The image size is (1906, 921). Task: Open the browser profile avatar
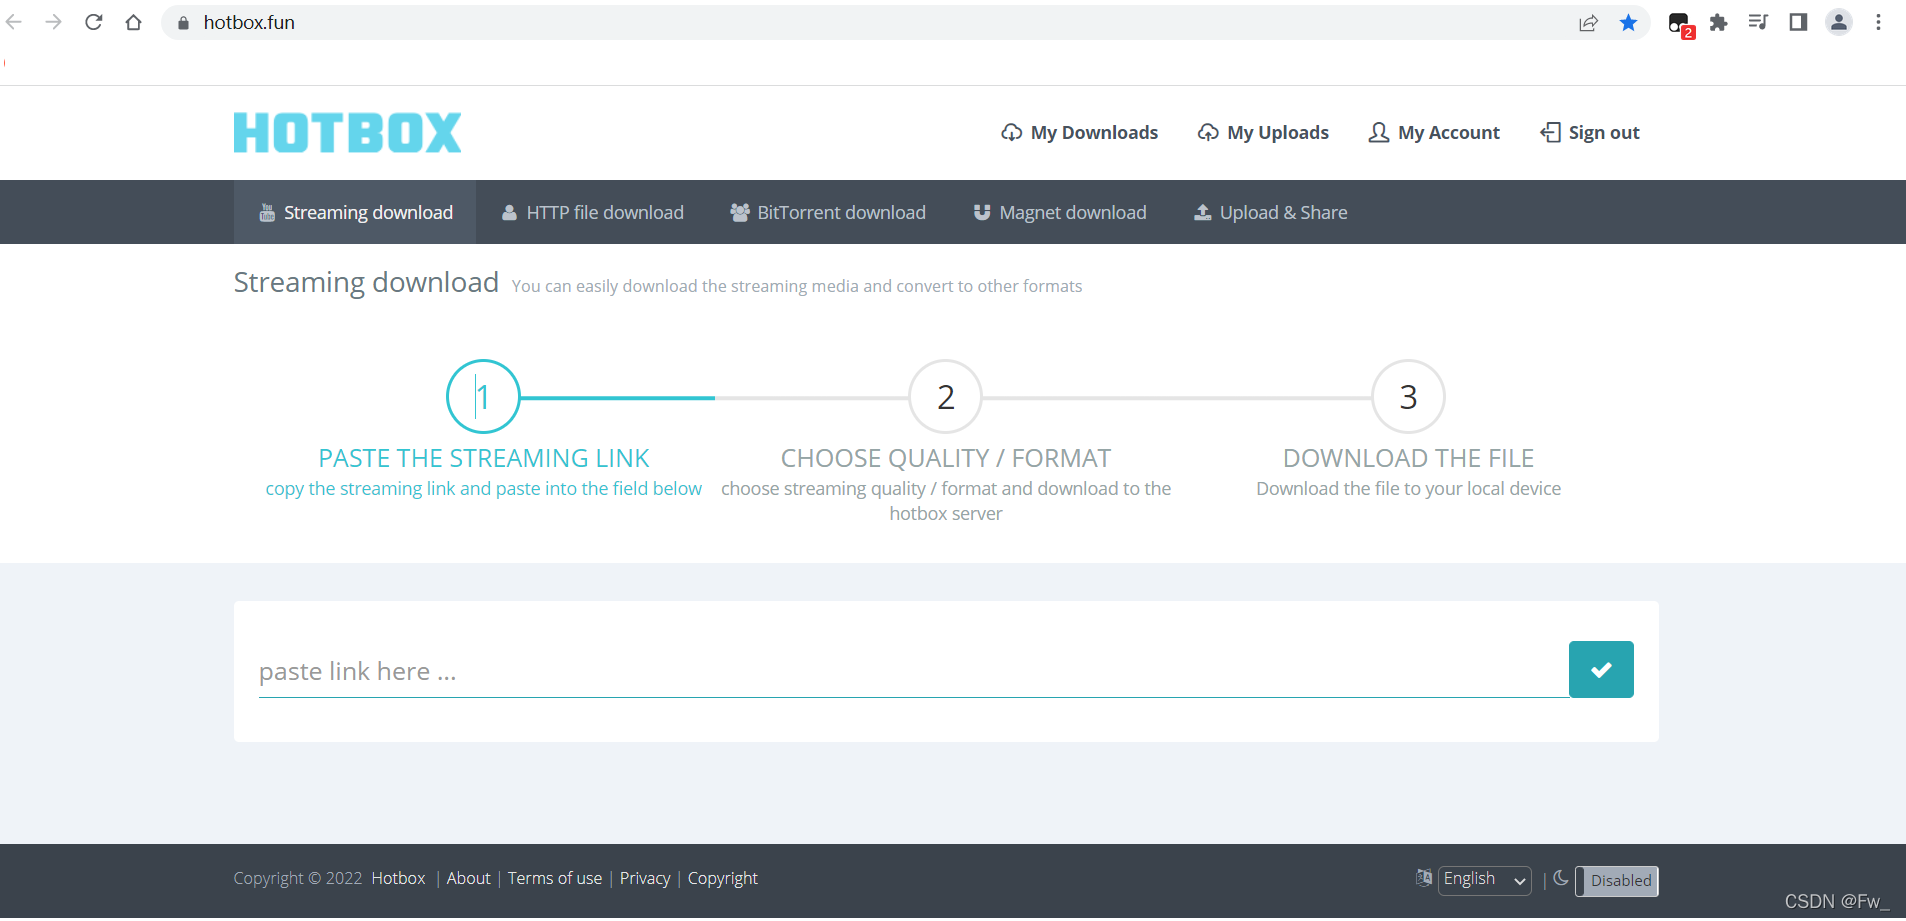point(1839,22)
